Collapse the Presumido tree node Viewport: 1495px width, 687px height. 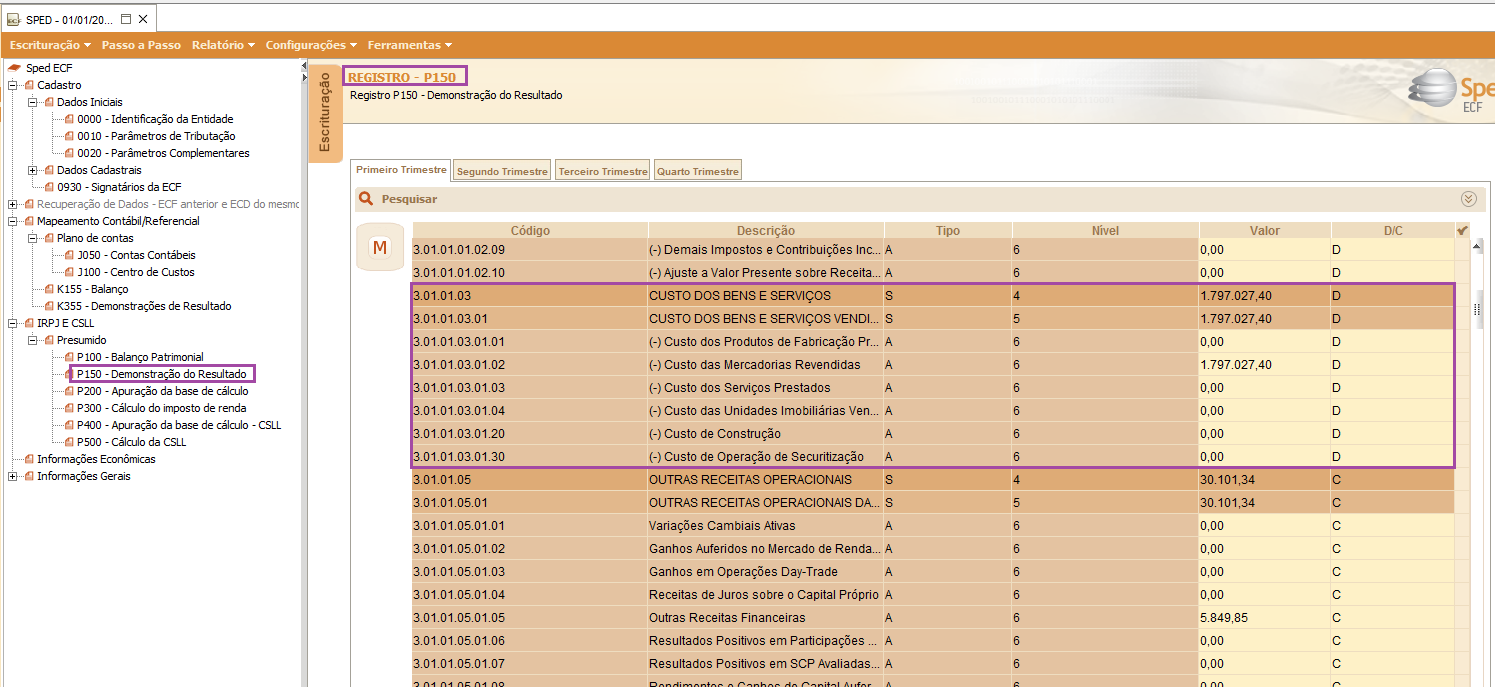click(33, 340)
